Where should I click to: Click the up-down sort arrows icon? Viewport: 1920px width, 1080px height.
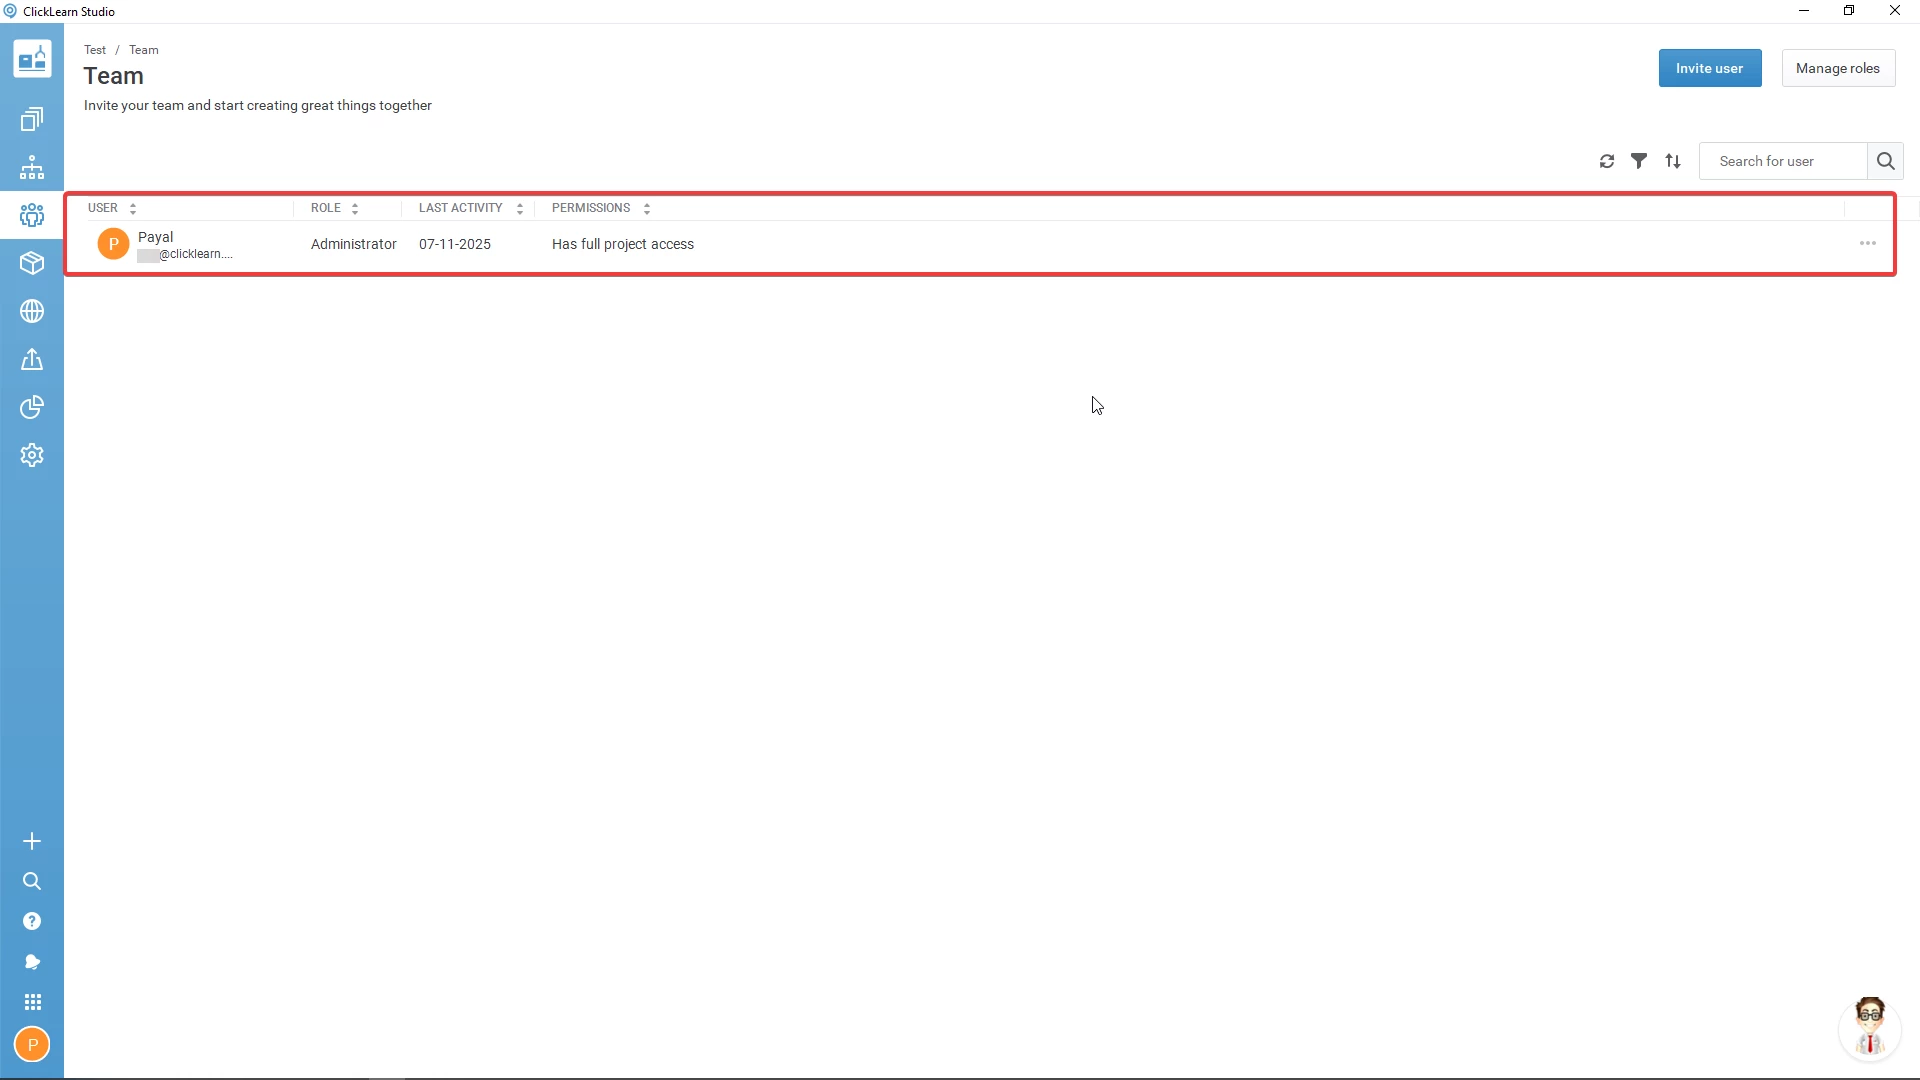pos(1673,161)
